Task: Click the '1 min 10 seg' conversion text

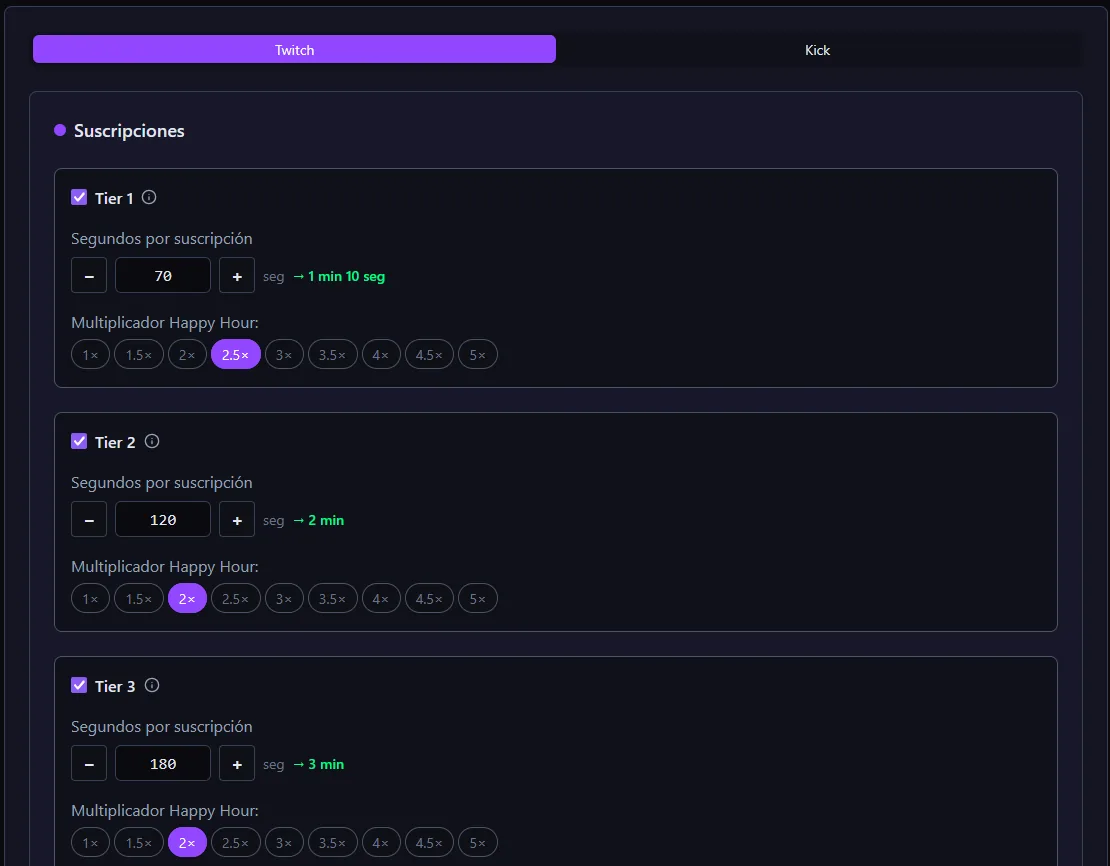Action: (346, 276)
